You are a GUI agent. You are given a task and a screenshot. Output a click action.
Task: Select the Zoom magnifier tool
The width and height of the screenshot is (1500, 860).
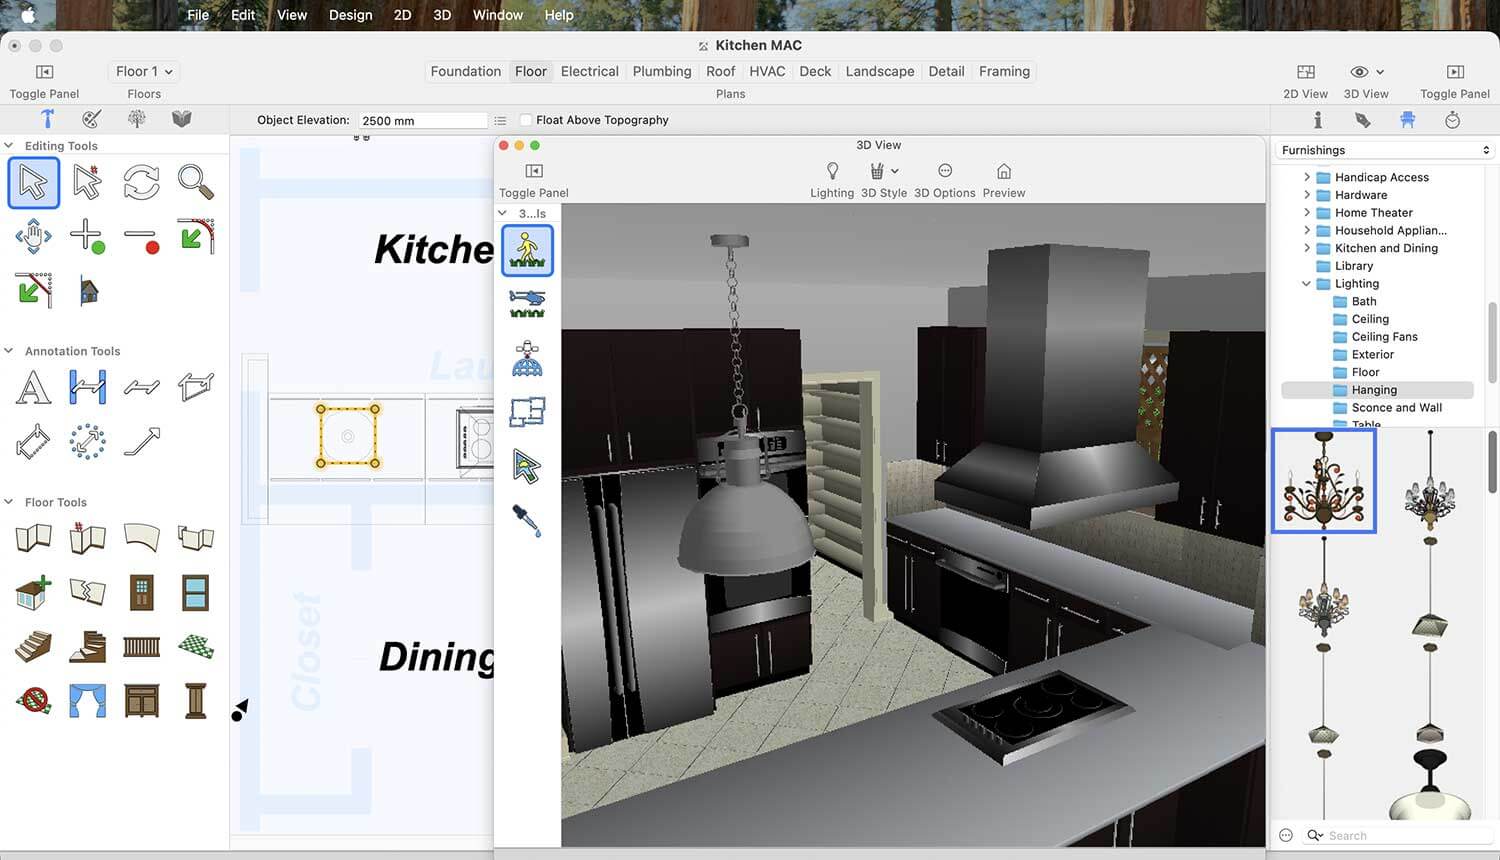coord(196,183)
